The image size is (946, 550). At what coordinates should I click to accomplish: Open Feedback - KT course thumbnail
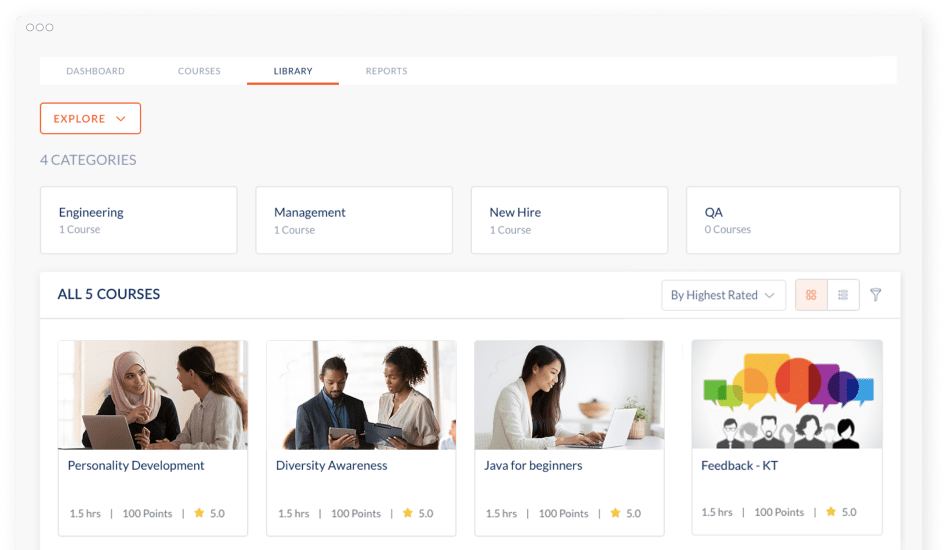pyautogui.click(x=787, y=394)
